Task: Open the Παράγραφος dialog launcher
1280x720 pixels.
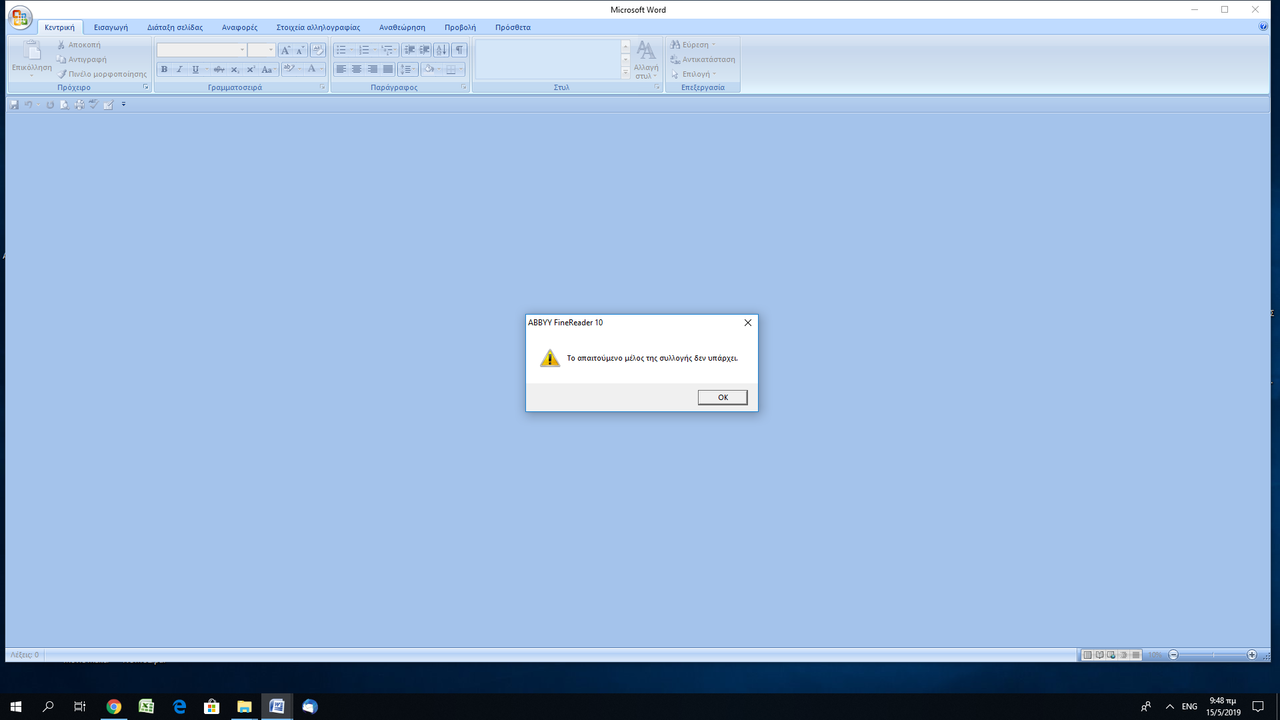Action: [464, 88]
